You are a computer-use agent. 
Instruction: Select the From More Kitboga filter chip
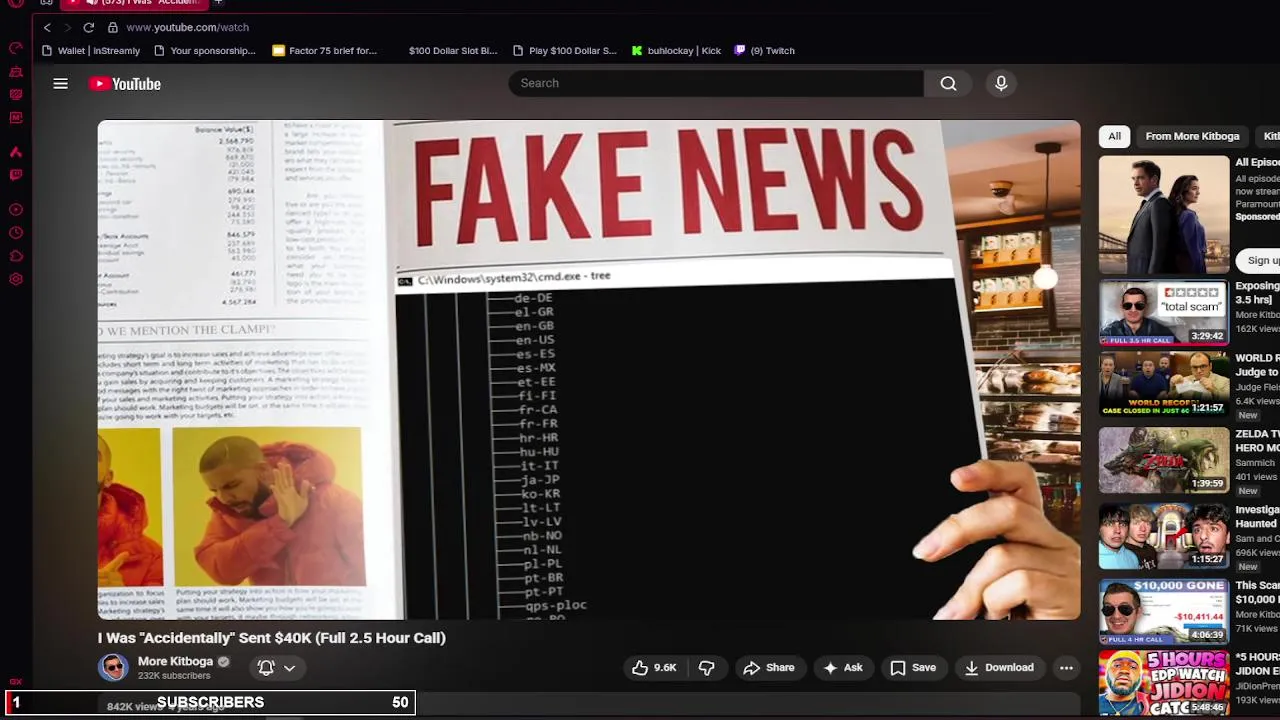(x=1192, y=136)
